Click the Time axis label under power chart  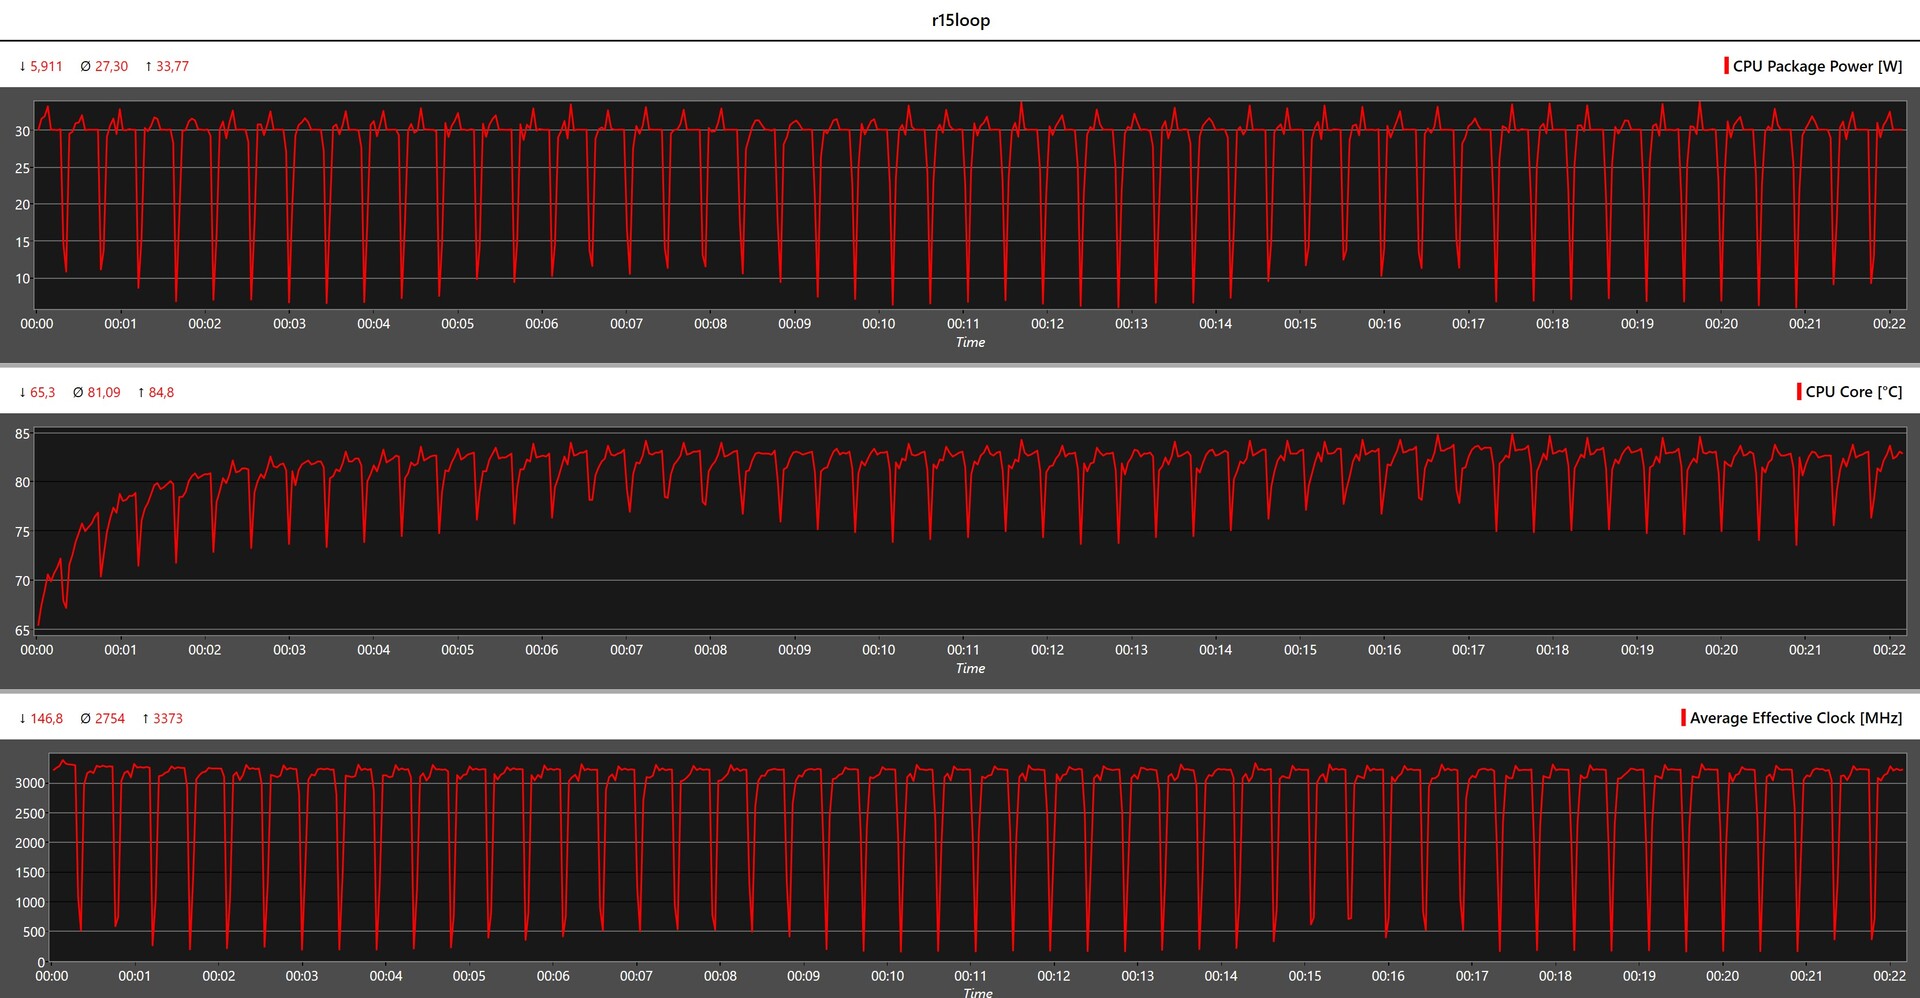pyautogui.click(x=970, y=342)
